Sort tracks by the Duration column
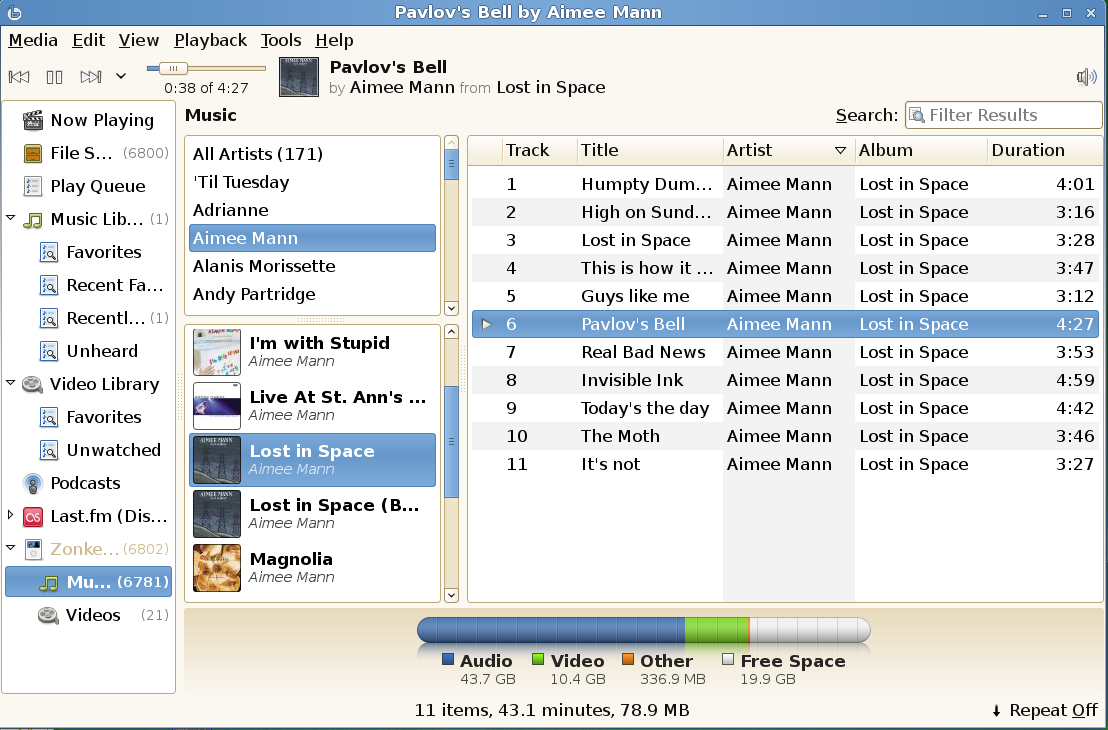The image size is (1108, 730). (1028, 150)
